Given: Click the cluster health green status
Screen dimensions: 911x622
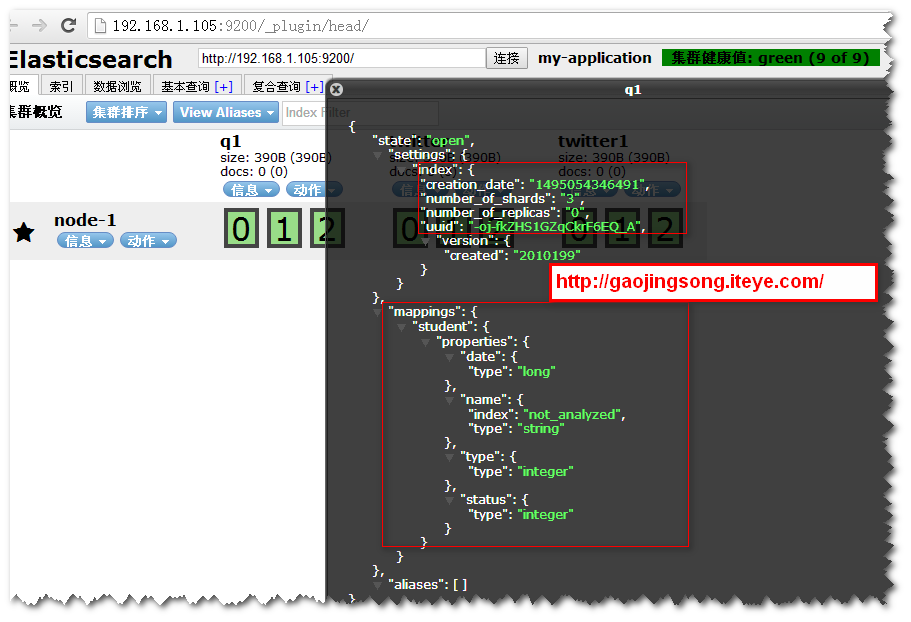Looking at the screenshot, I should (770, 57).
